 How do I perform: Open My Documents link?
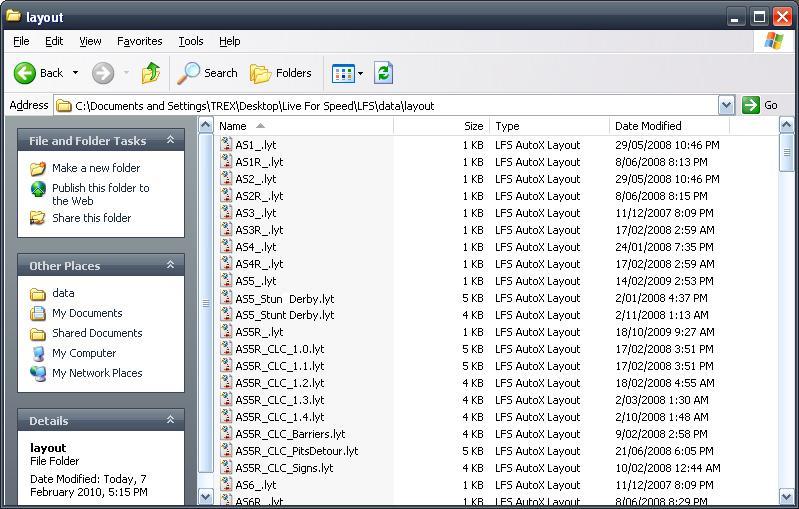pos(87,313)
